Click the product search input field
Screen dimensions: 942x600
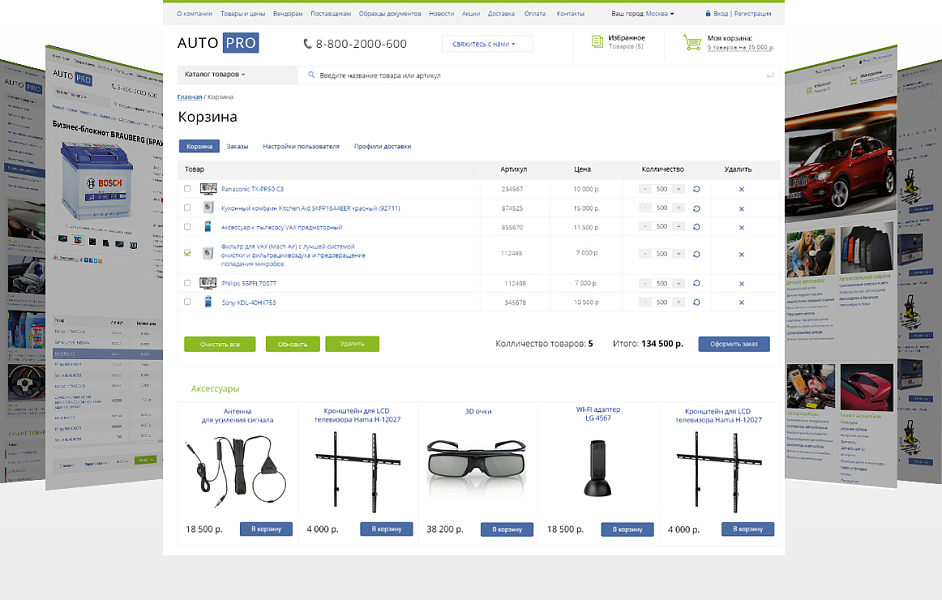[530, 75]
